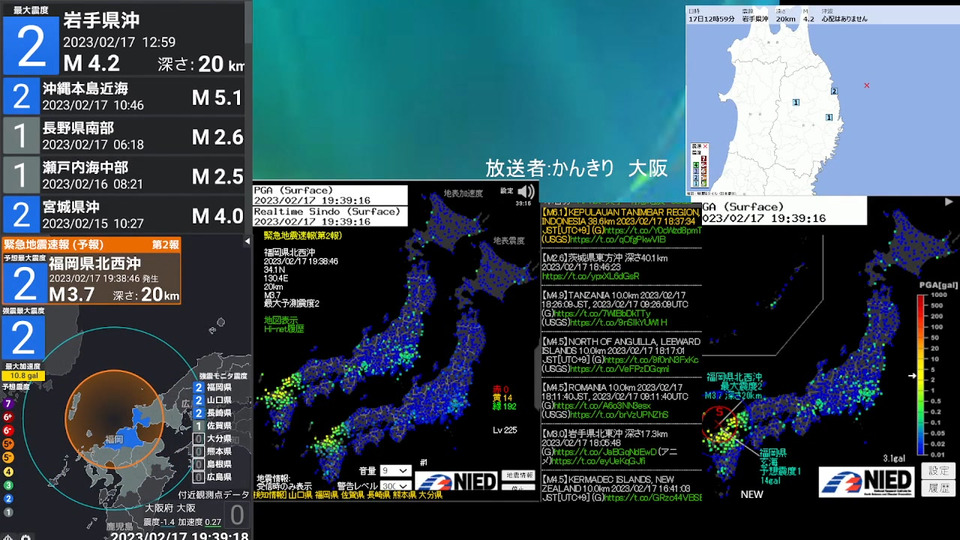This screenshot has width=960, height=540.
Task: Click the large blue 2 badge for 岩手県沖
Action: pos(31,45)
